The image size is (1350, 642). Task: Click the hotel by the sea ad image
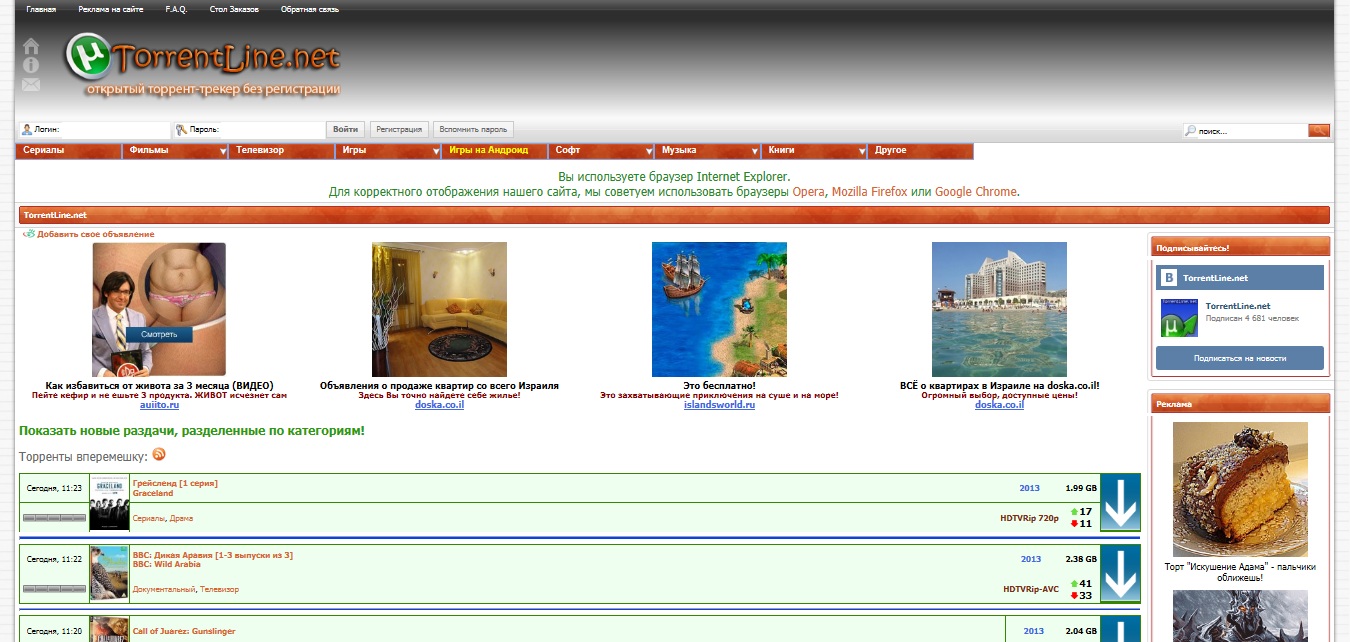pyautogui.click(x=999, y=309)
